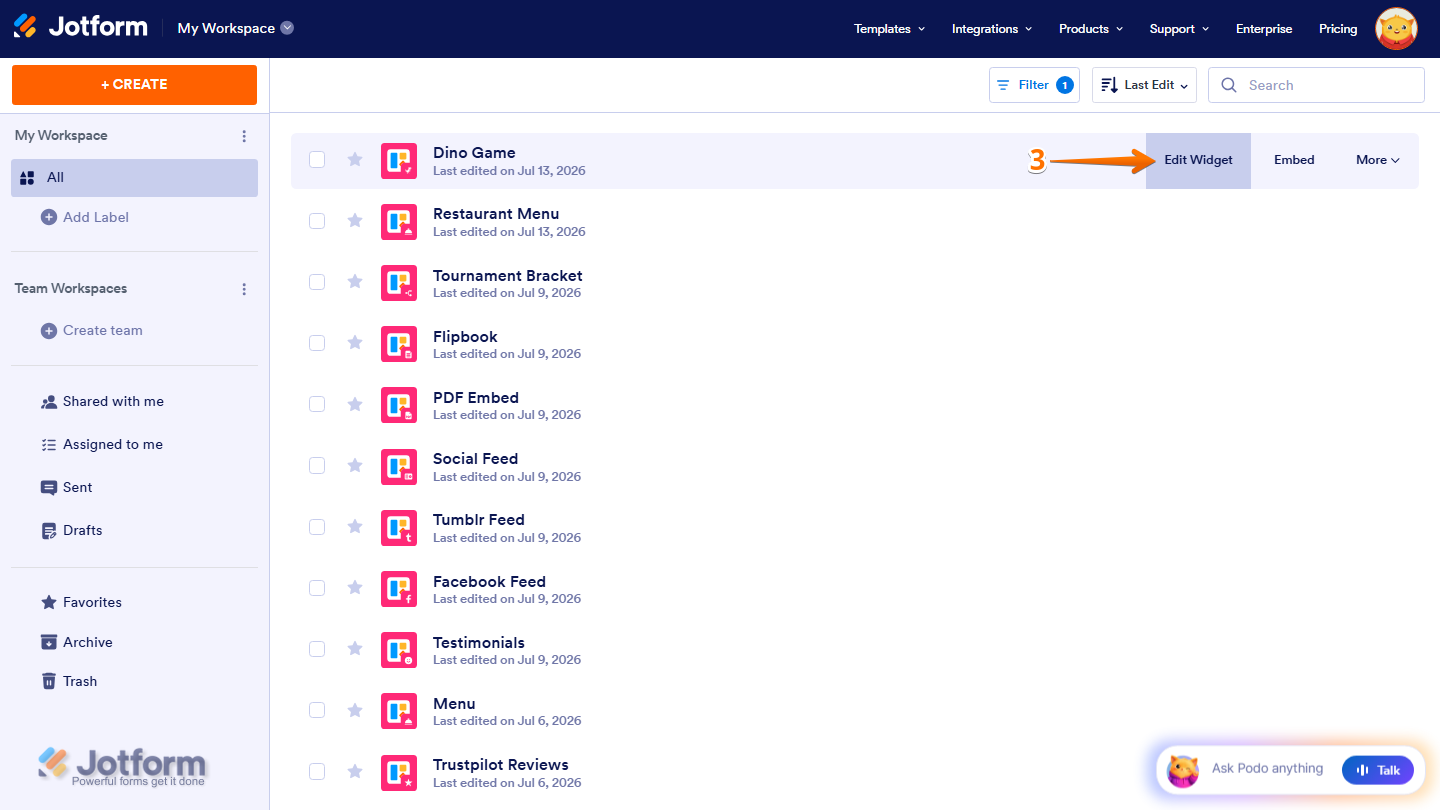Click the Tumblr Feed widget icon
1440x810 pixels.
click(399, 528)
